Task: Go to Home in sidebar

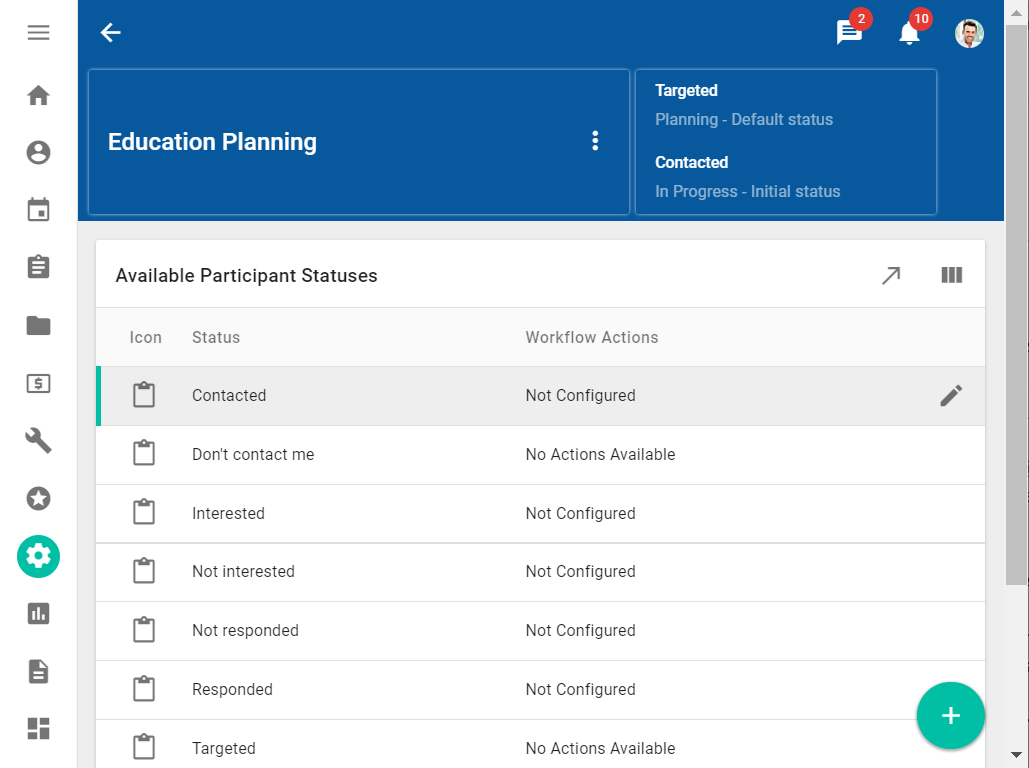Action: pos(38,96)
